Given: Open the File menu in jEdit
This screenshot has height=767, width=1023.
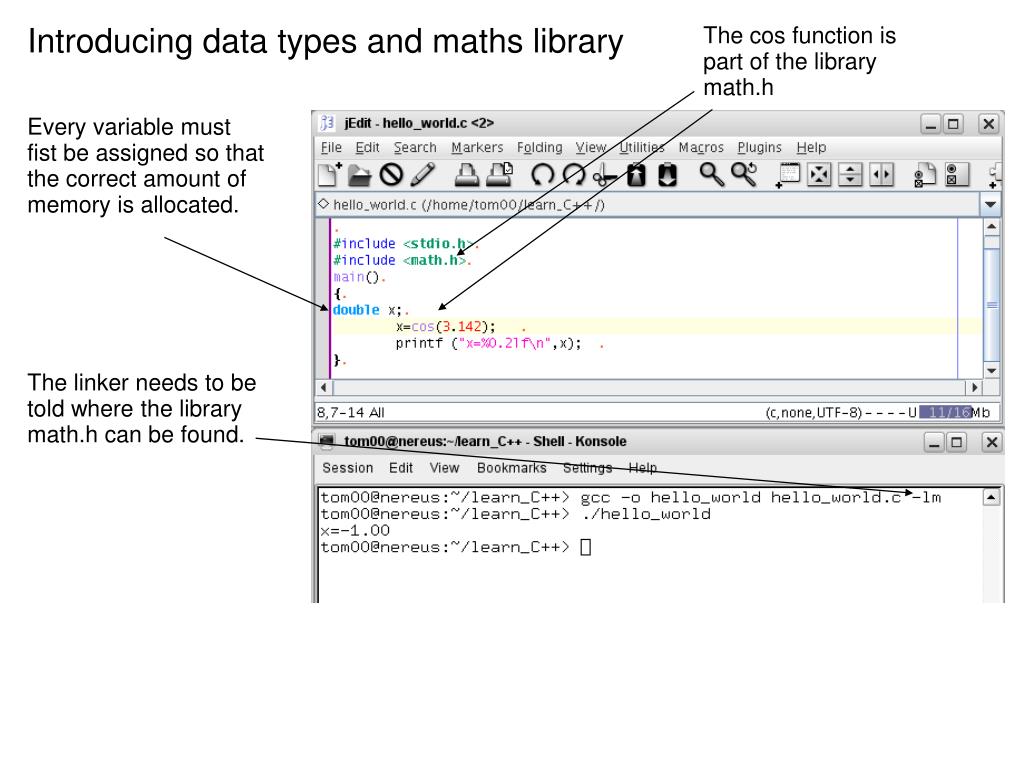Looking at the screenshot, I should point(331,147).
